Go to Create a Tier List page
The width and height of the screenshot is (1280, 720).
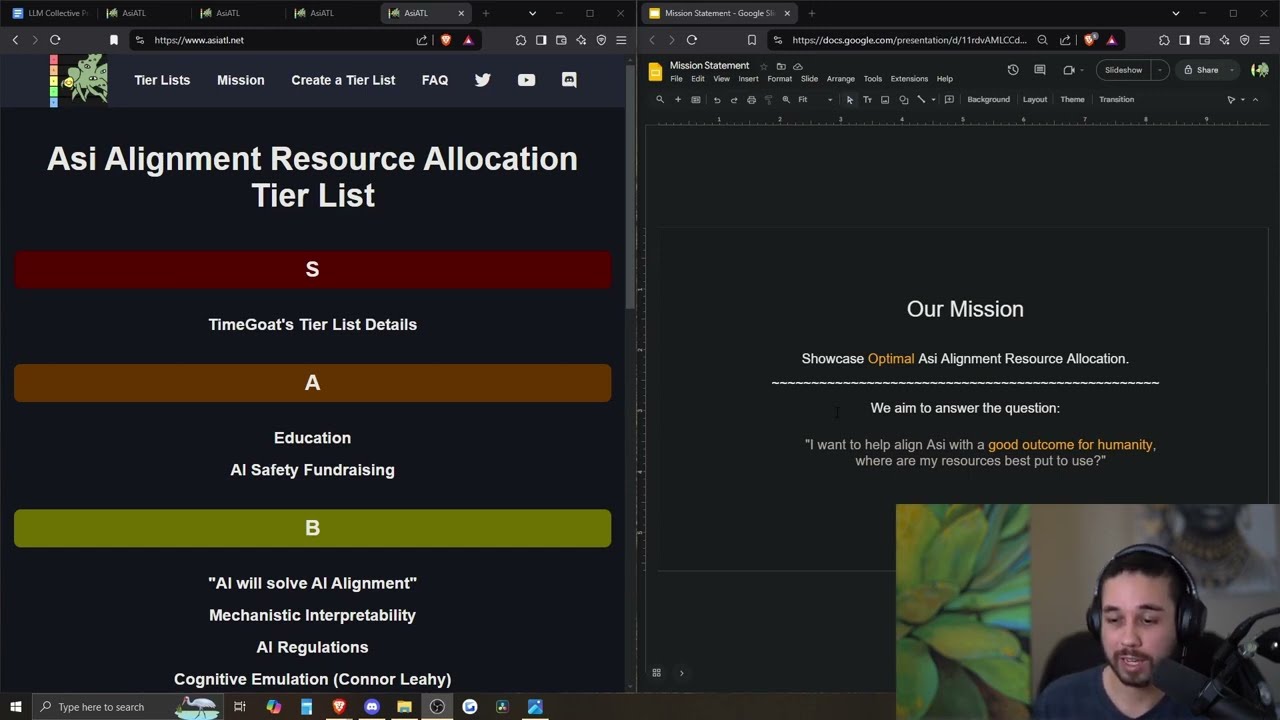click(343, 80)
